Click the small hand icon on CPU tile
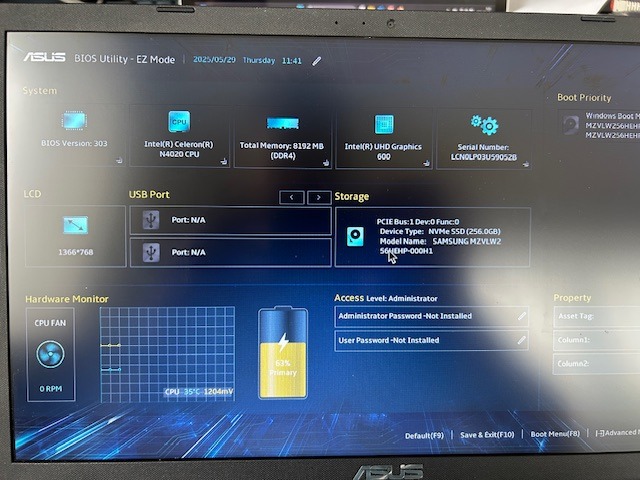This screenshot has width=640, height=480. (224, 161)
